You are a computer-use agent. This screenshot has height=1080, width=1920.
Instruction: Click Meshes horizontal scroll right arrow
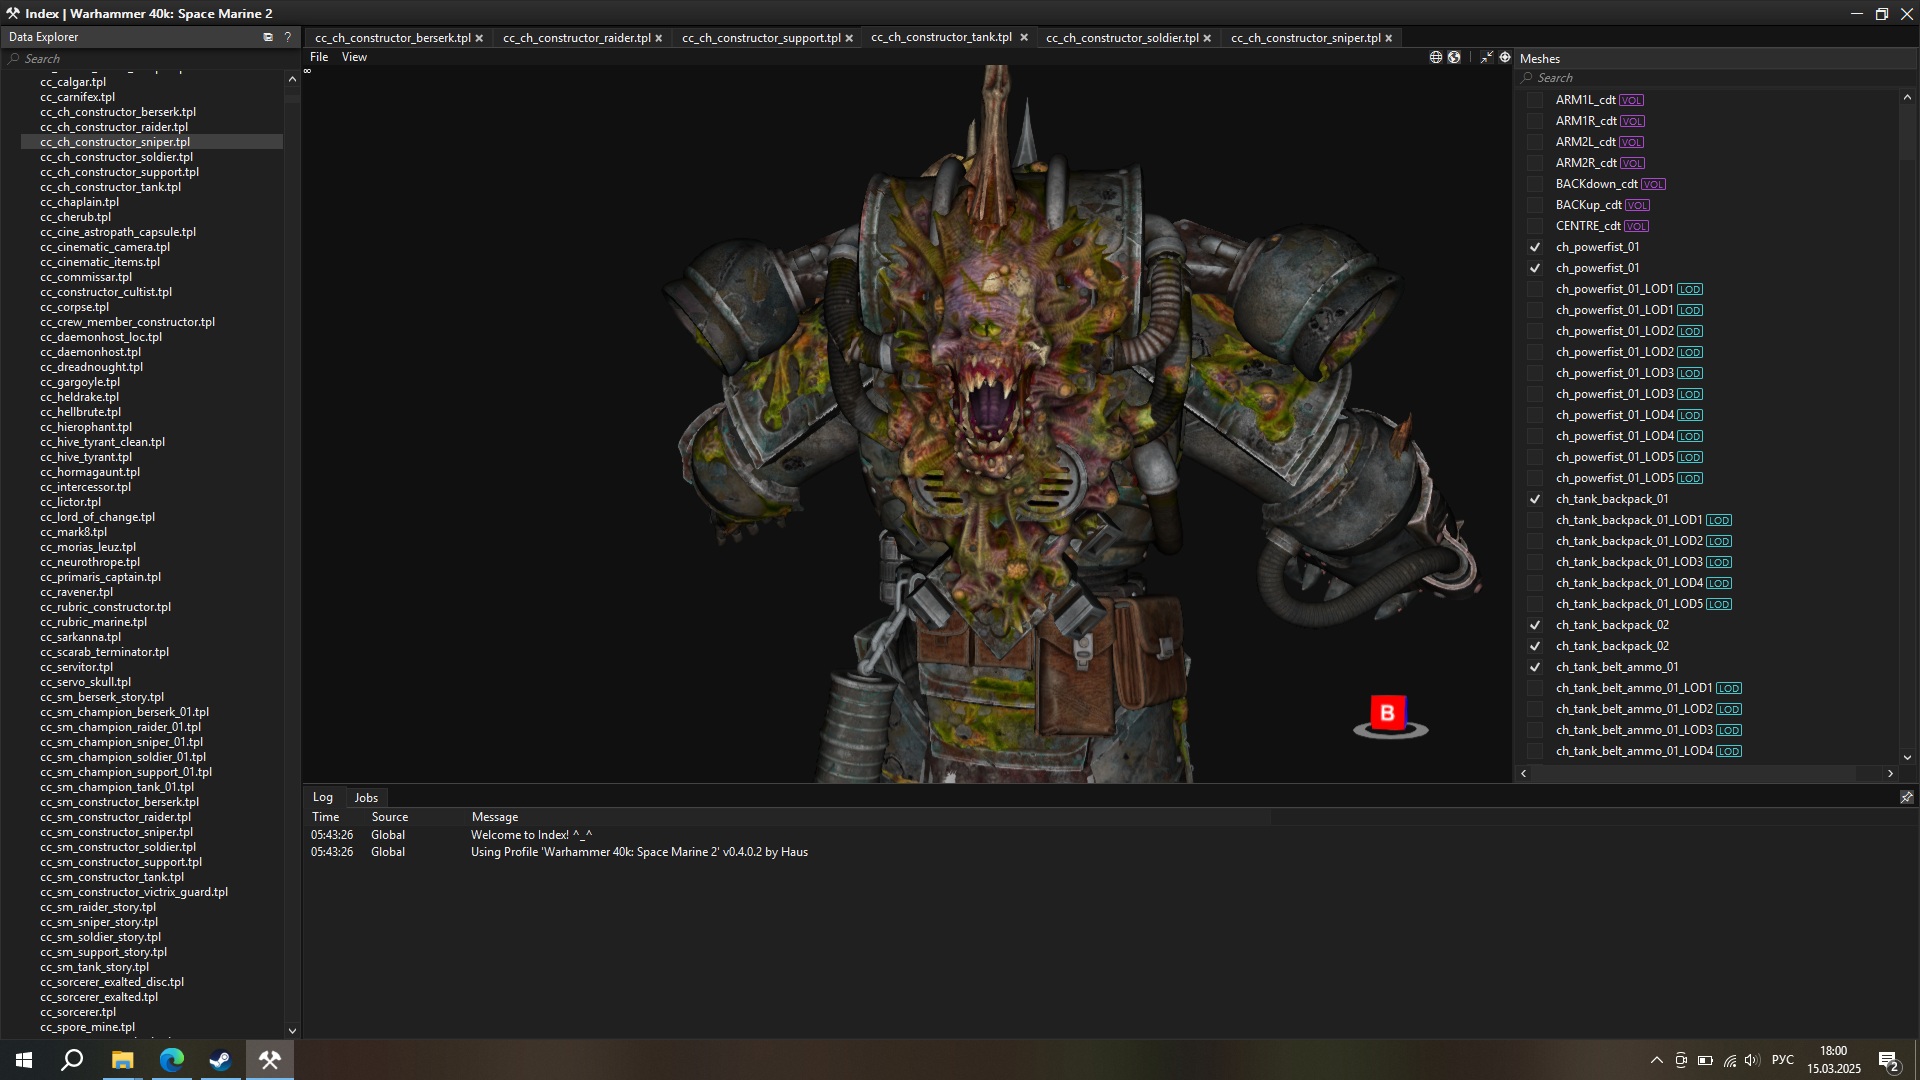(1890, 773)
